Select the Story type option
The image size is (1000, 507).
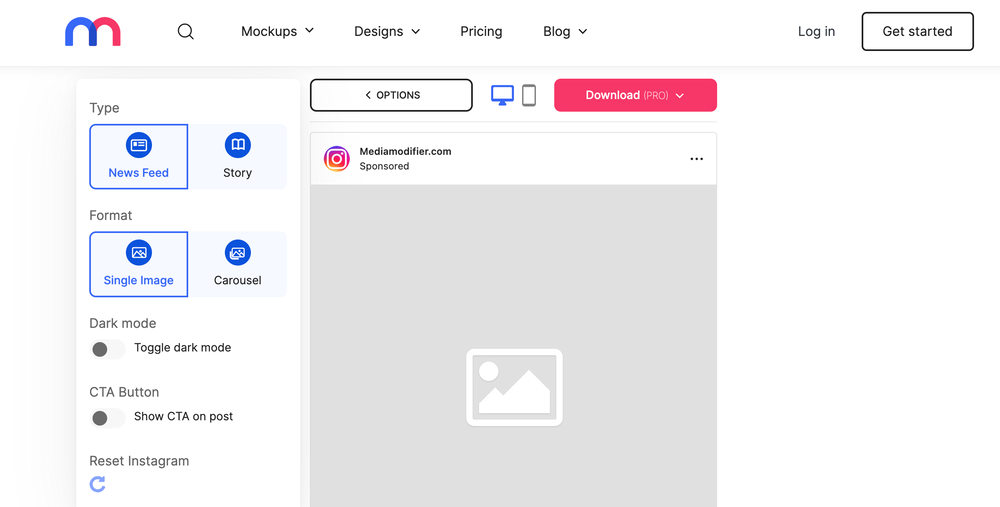237,157
